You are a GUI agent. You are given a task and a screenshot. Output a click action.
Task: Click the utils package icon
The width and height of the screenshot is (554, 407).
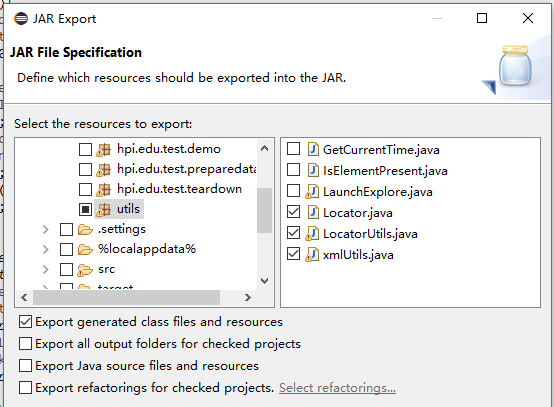tap(103, 209)
